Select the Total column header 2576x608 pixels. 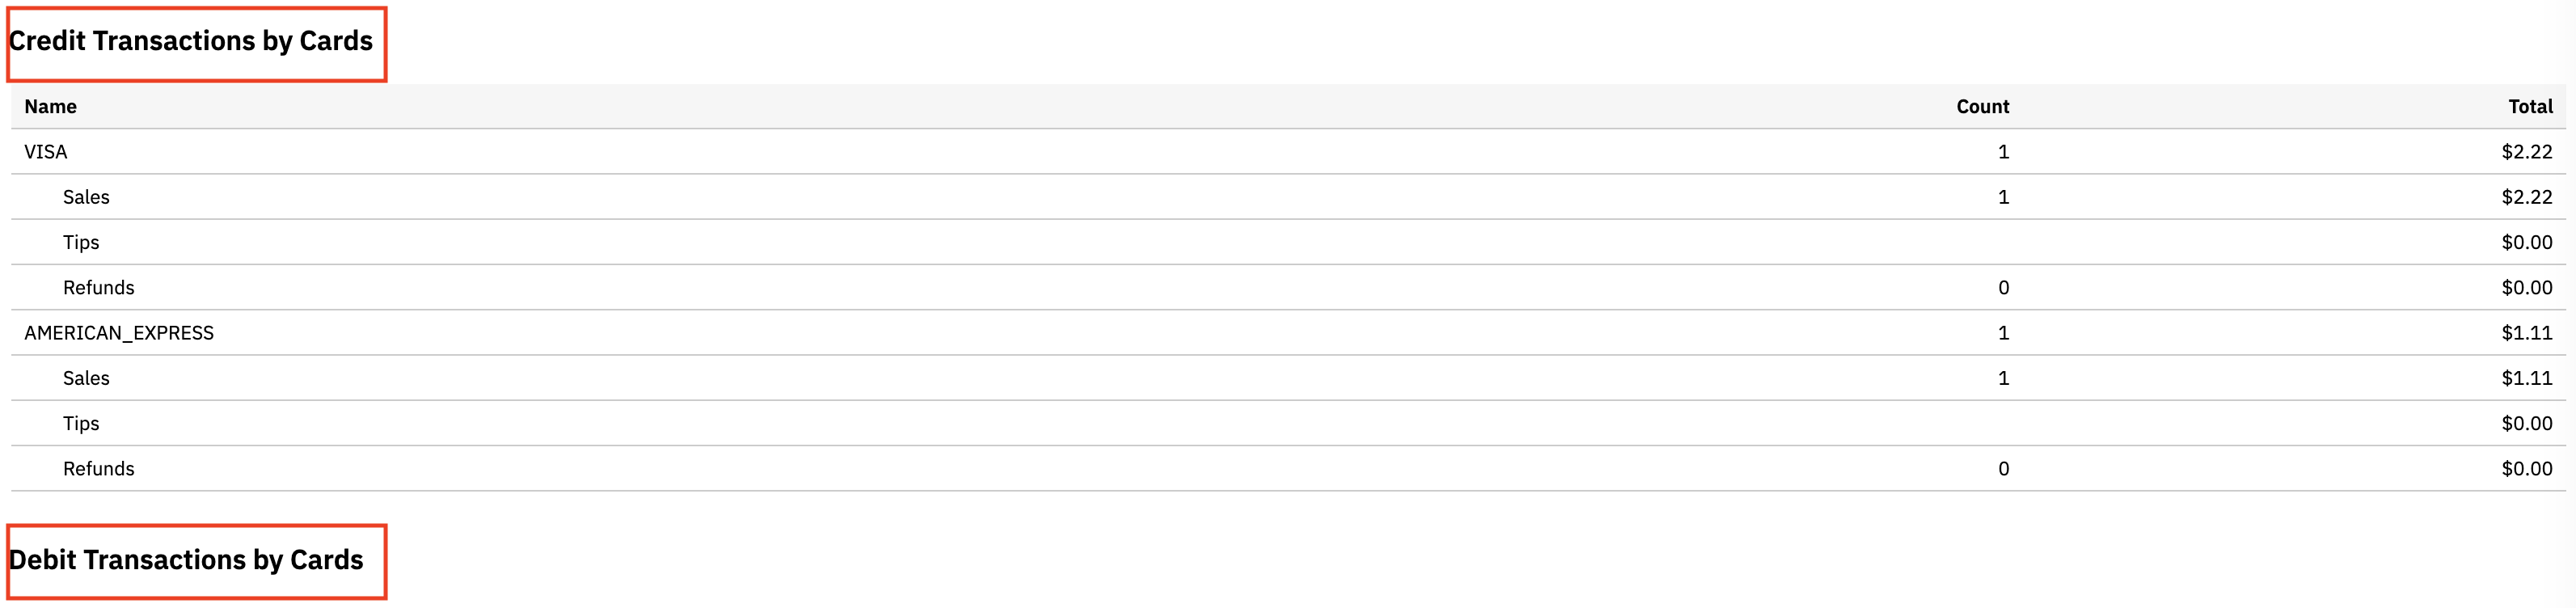2530,107
